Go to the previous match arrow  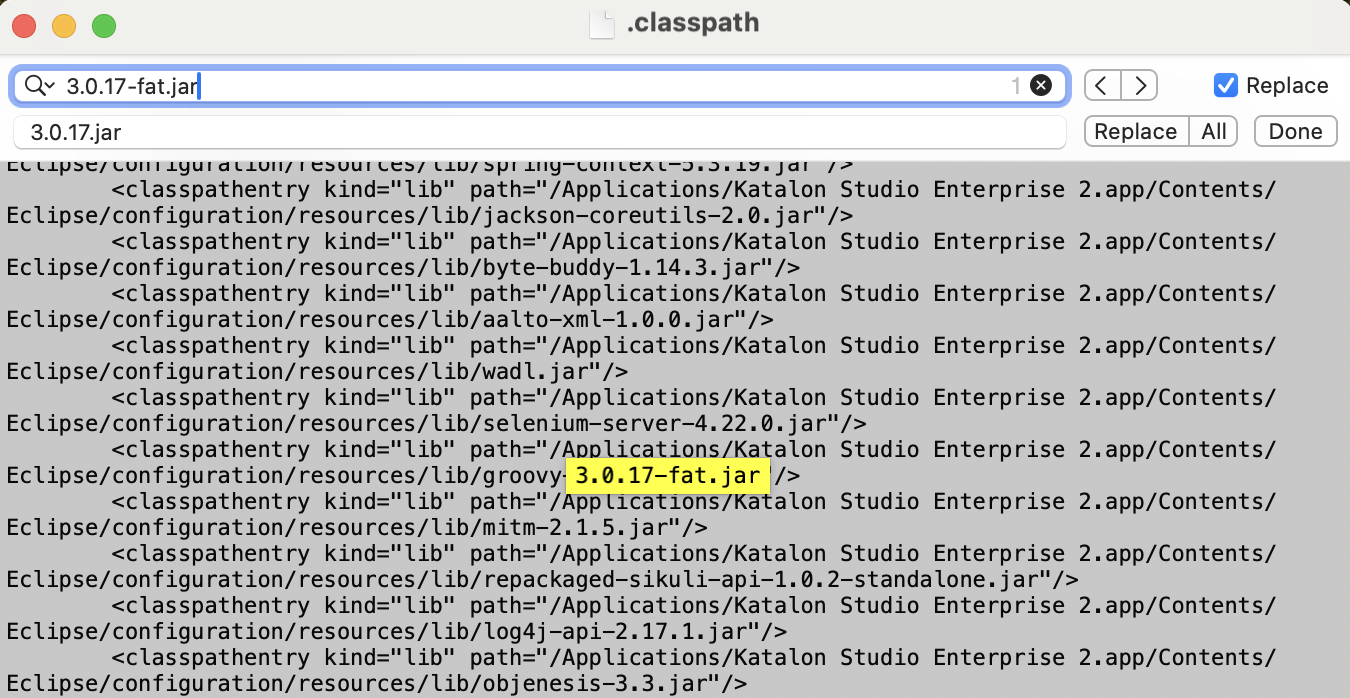click(x=1102, y=86)
